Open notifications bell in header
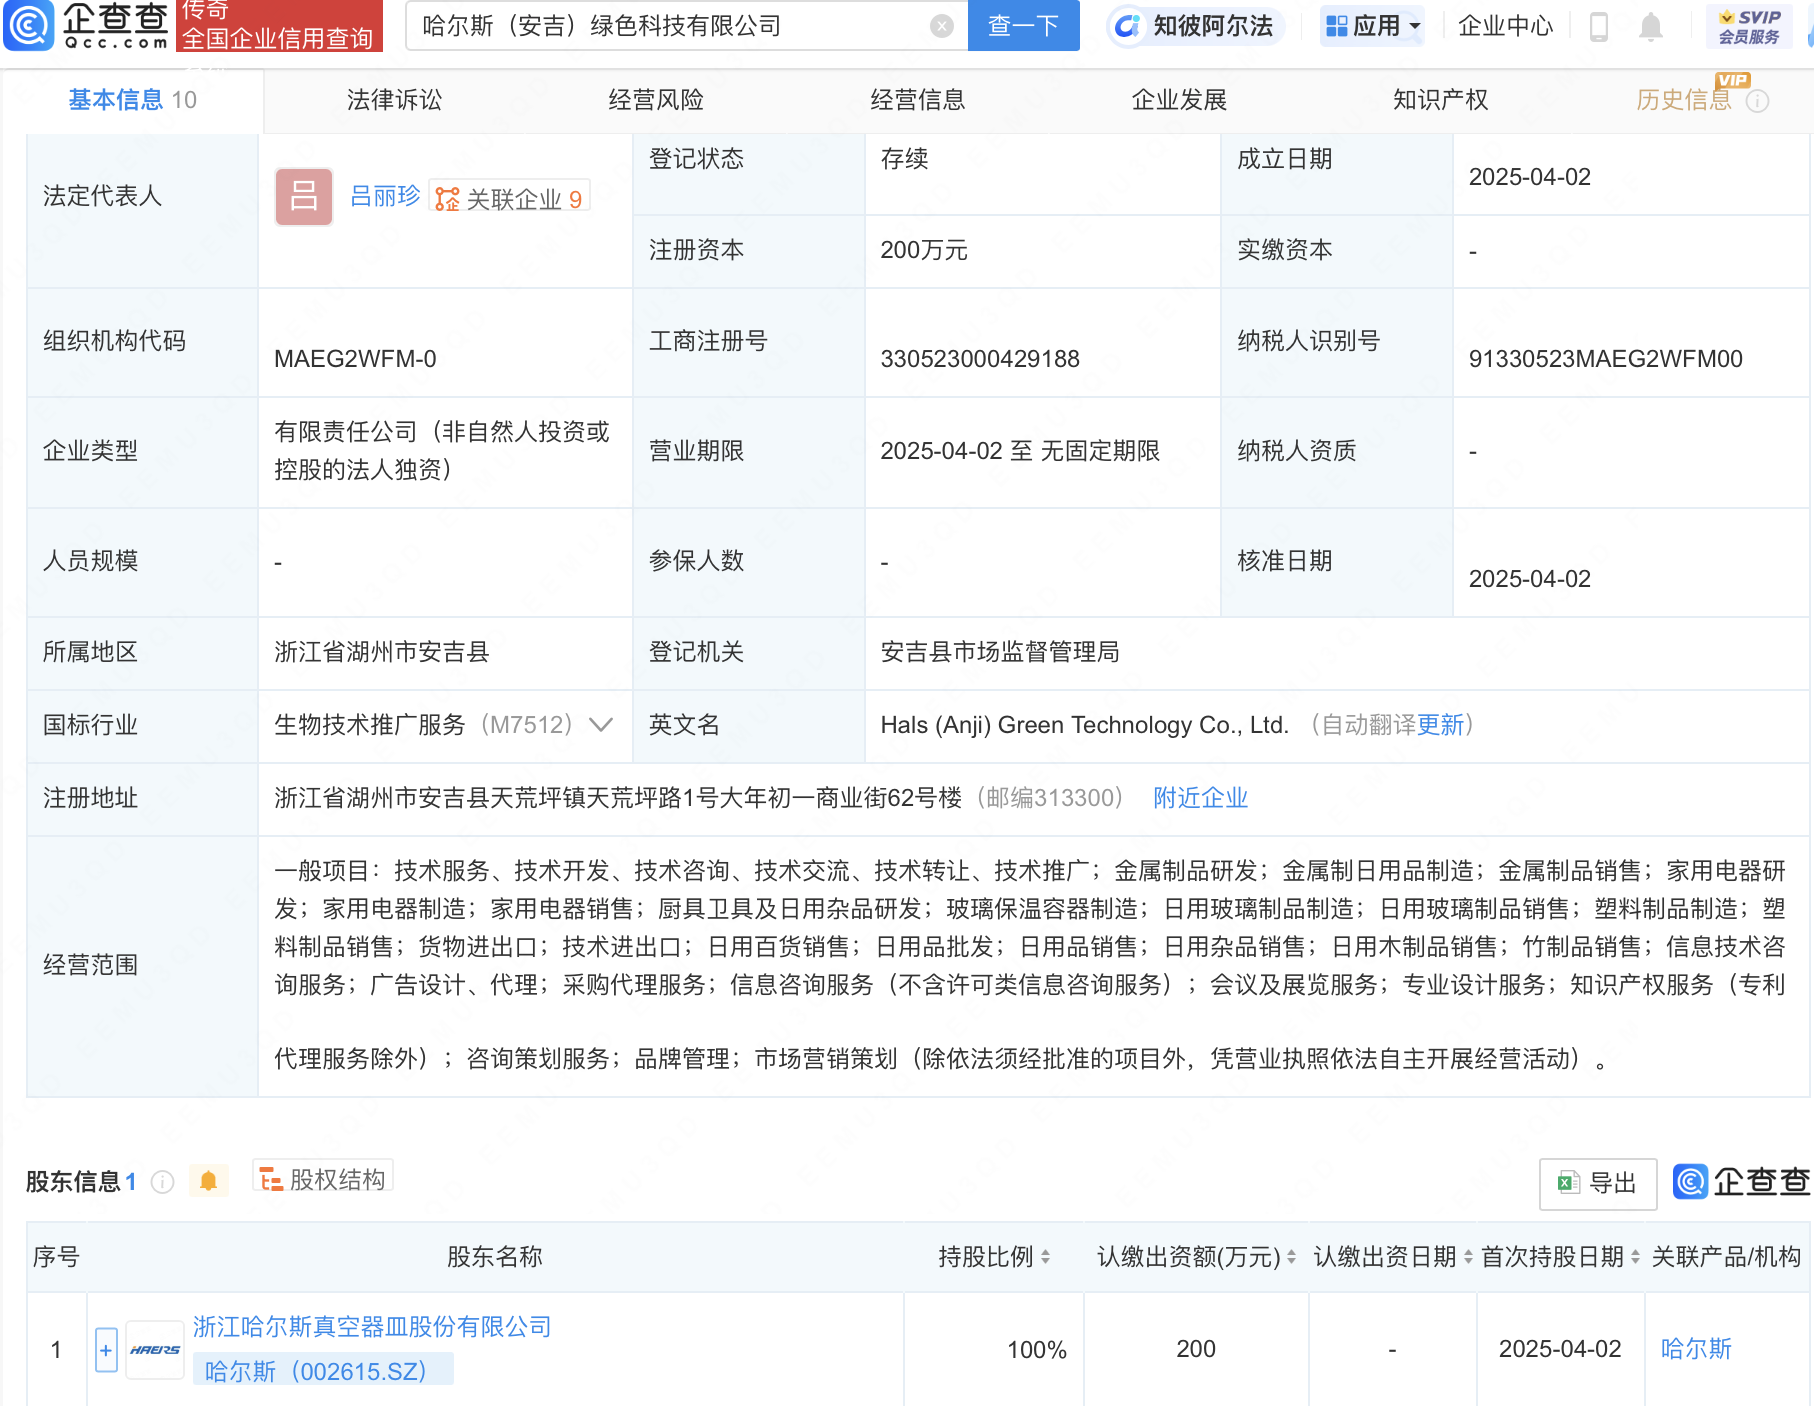Viewport: 1814px width, 1406px height. 1651,27
